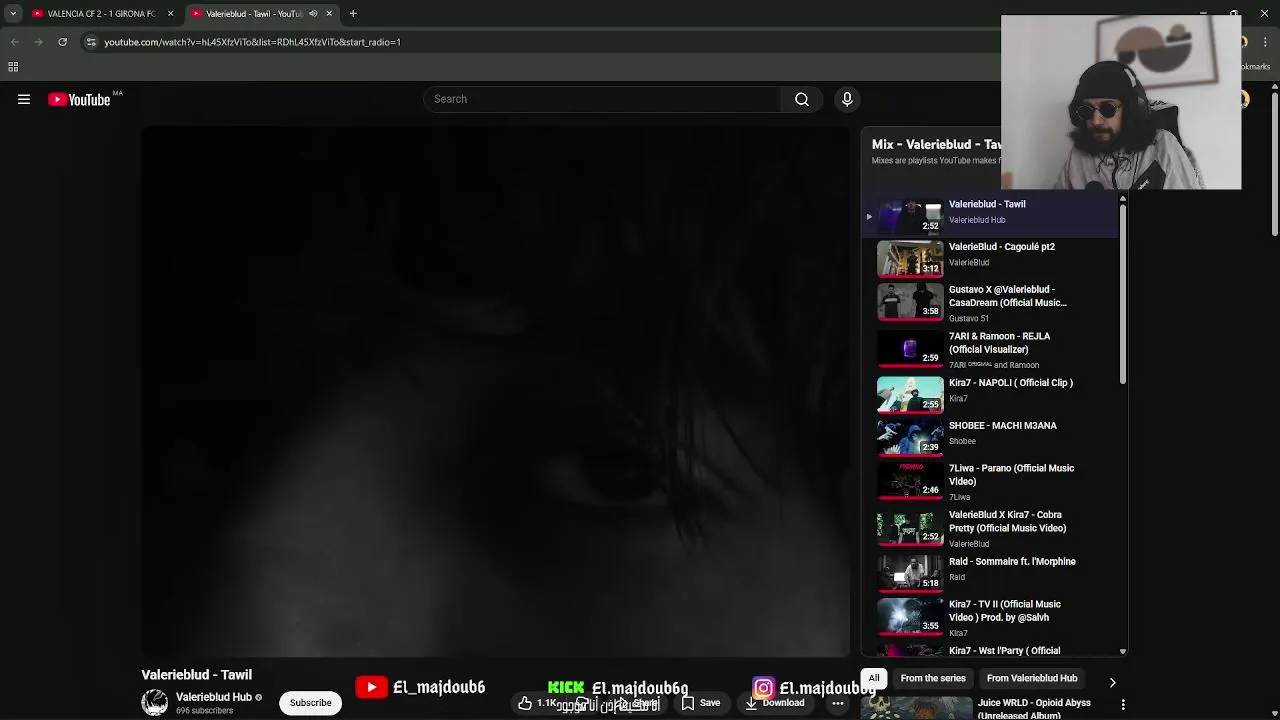This screenshot has height=720, width=1280.
Task: Click the playlist scrollbar down arrow
Action: 1122,651
